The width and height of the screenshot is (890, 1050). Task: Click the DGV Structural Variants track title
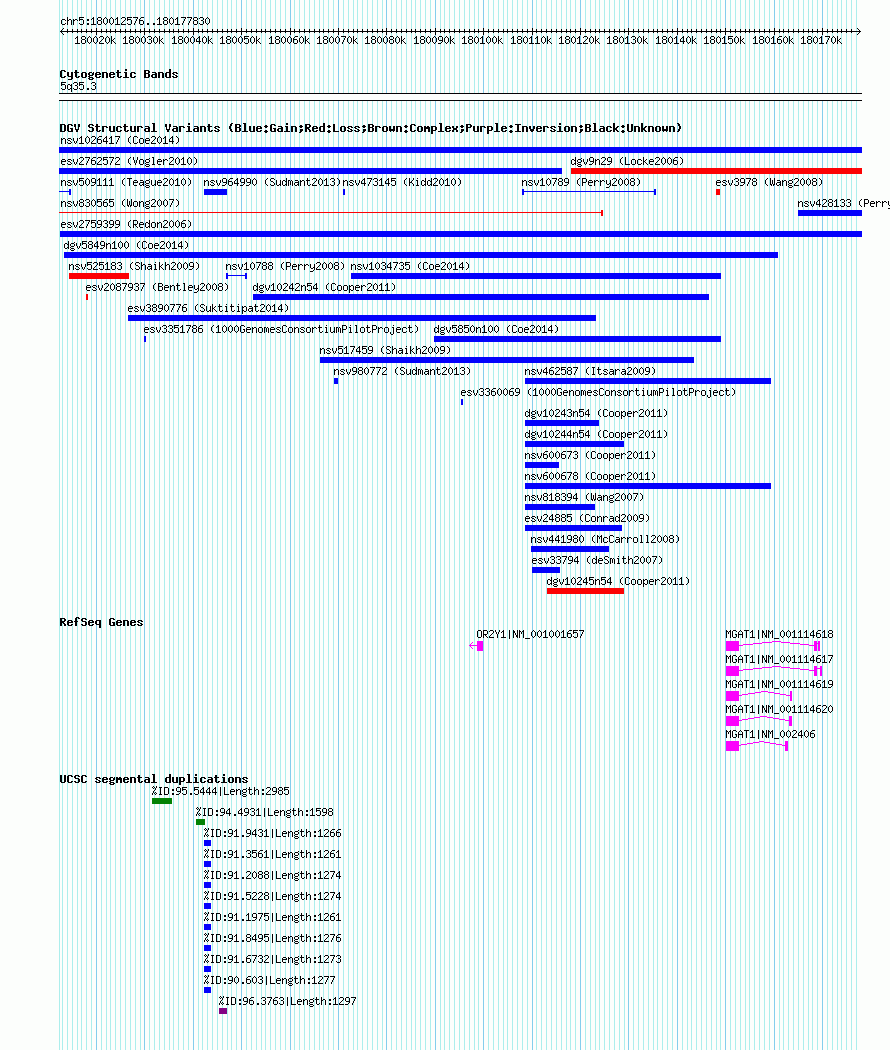370,128
